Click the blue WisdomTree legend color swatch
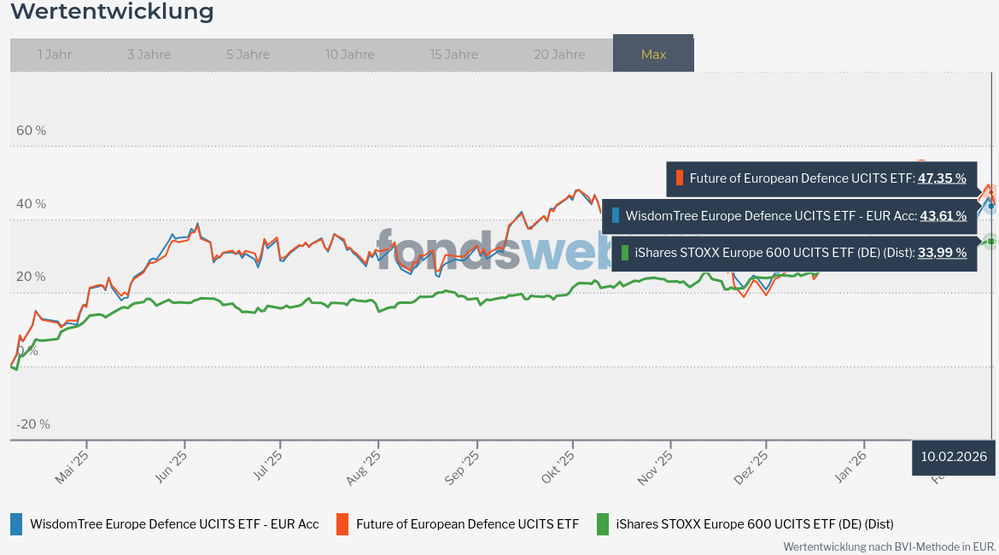Viewport: 999px width, 555px height. [x=17, y=524]
